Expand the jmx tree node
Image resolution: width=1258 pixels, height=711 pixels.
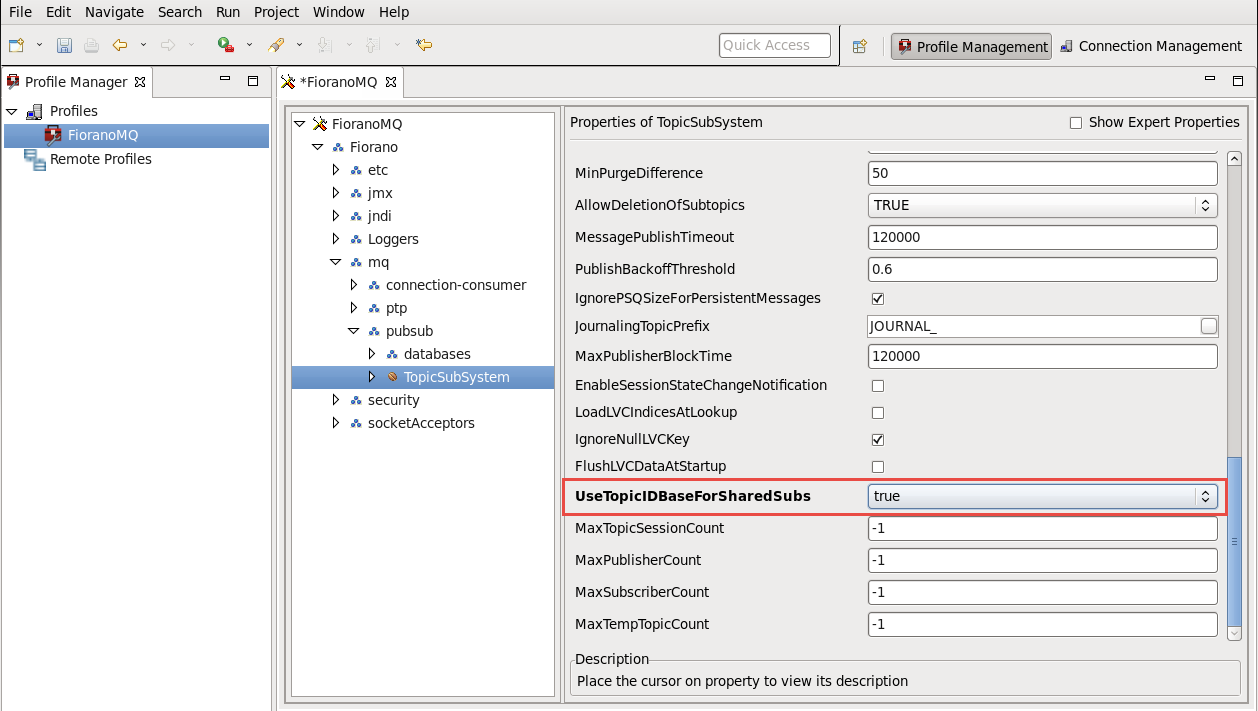click(336, 193)
